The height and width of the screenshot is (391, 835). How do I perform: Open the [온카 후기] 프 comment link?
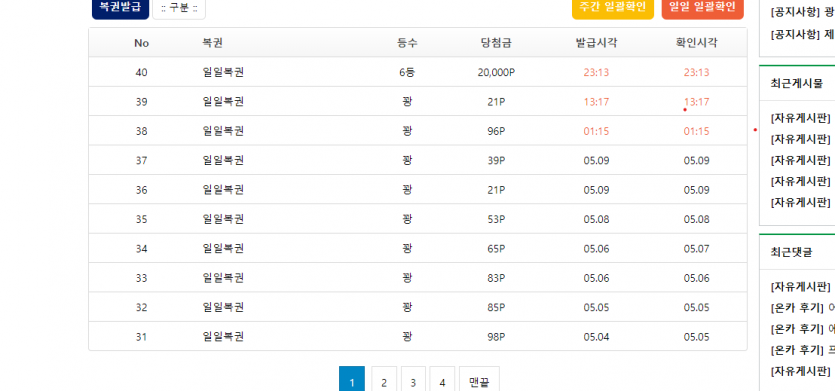[x=802, y=350]
